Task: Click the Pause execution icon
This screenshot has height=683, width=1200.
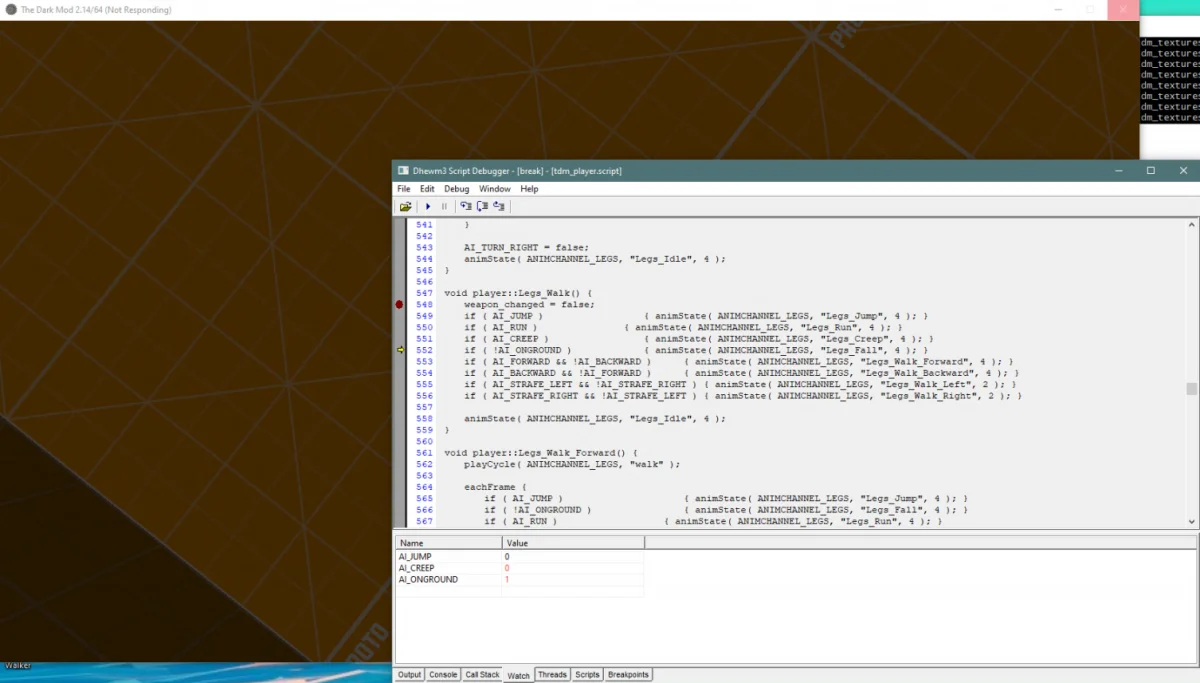Action: 444,206
